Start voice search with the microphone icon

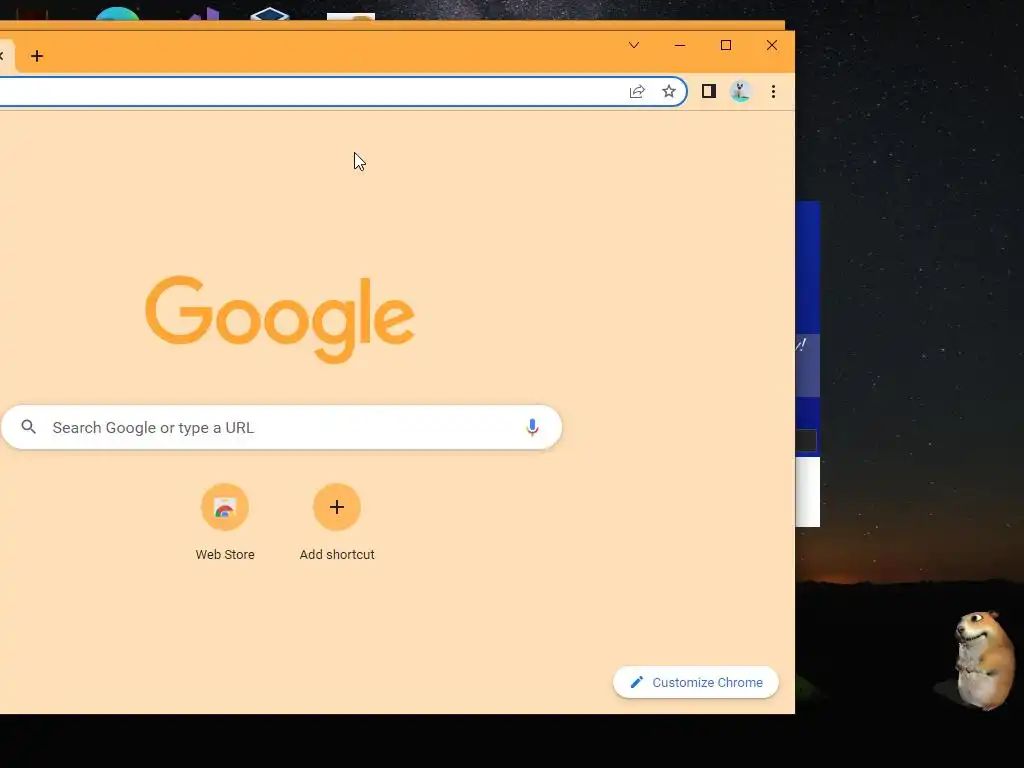click(532, 428)
